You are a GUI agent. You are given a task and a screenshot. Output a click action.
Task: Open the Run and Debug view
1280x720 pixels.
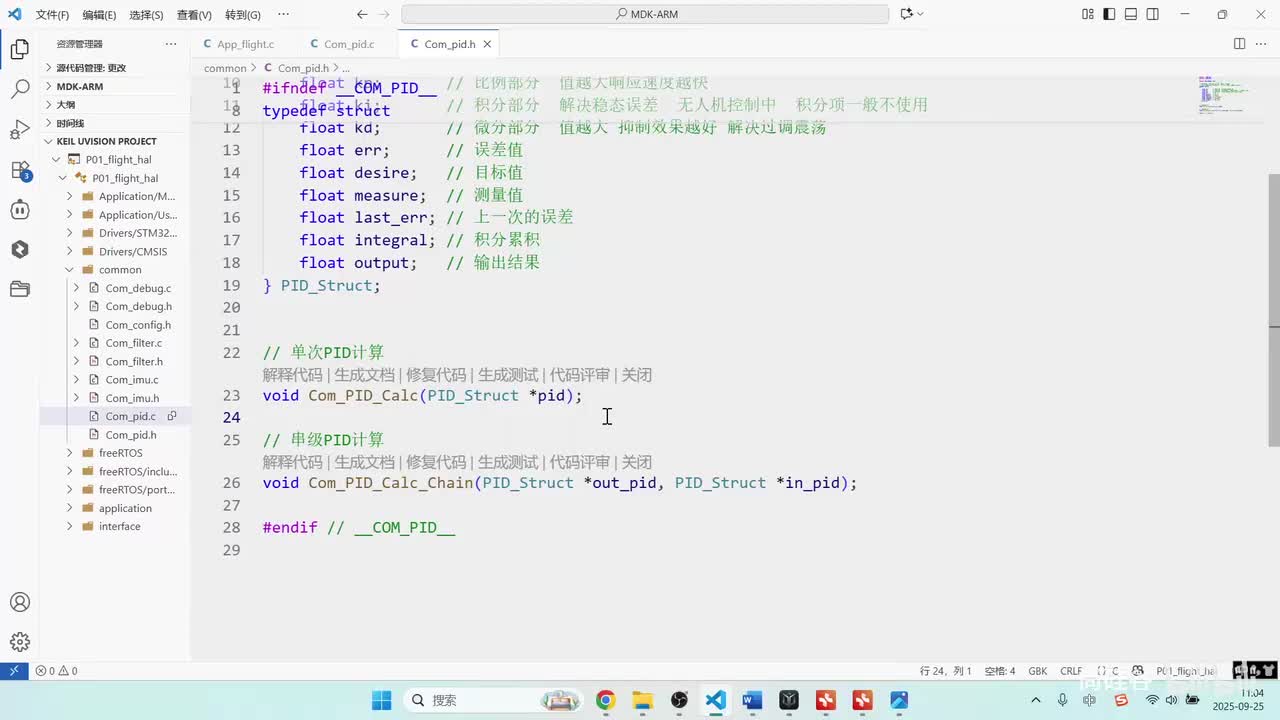(x=19, y=129)
